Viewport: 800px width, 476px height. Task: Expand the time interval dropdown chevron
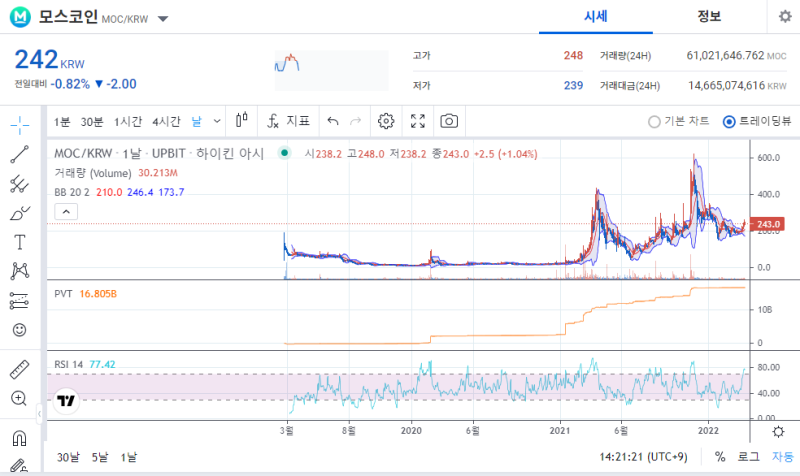217,121
